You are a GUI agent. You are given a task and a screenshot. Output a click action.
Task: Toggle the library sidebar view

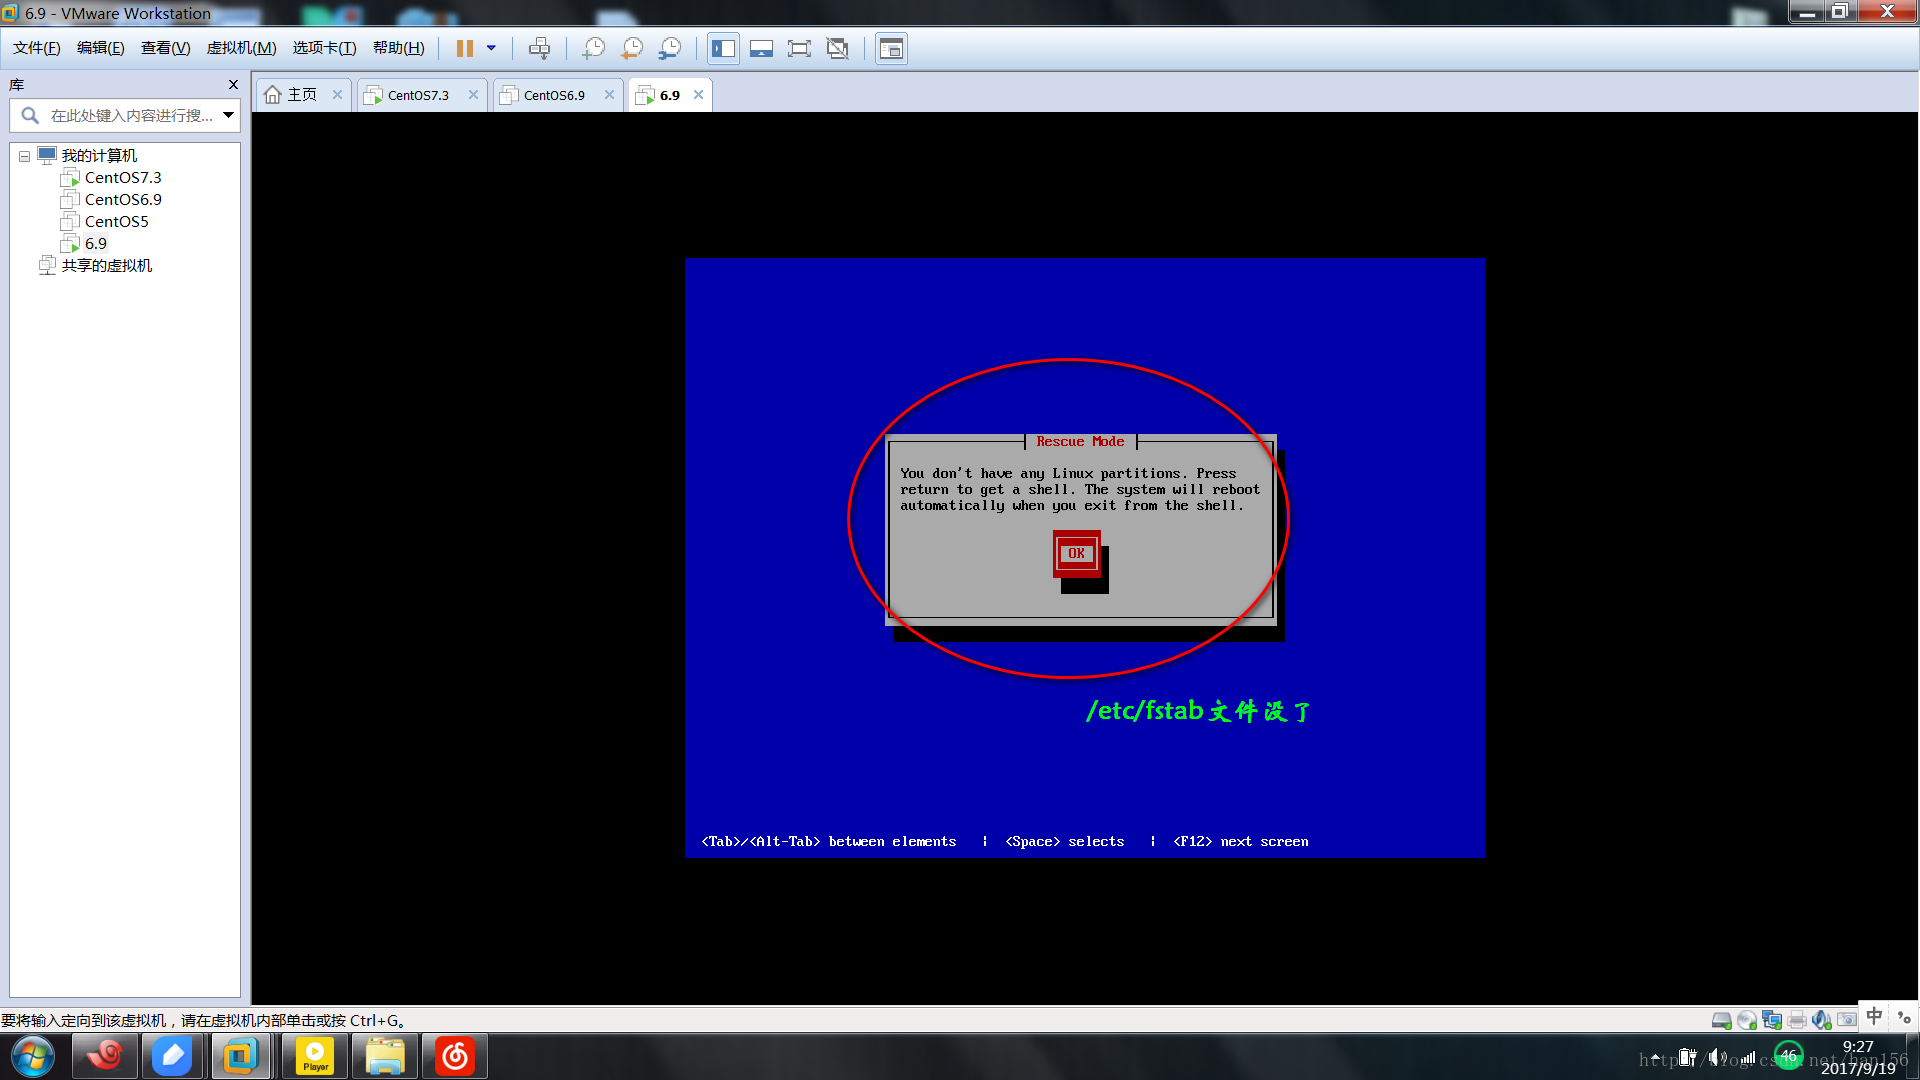723,48
